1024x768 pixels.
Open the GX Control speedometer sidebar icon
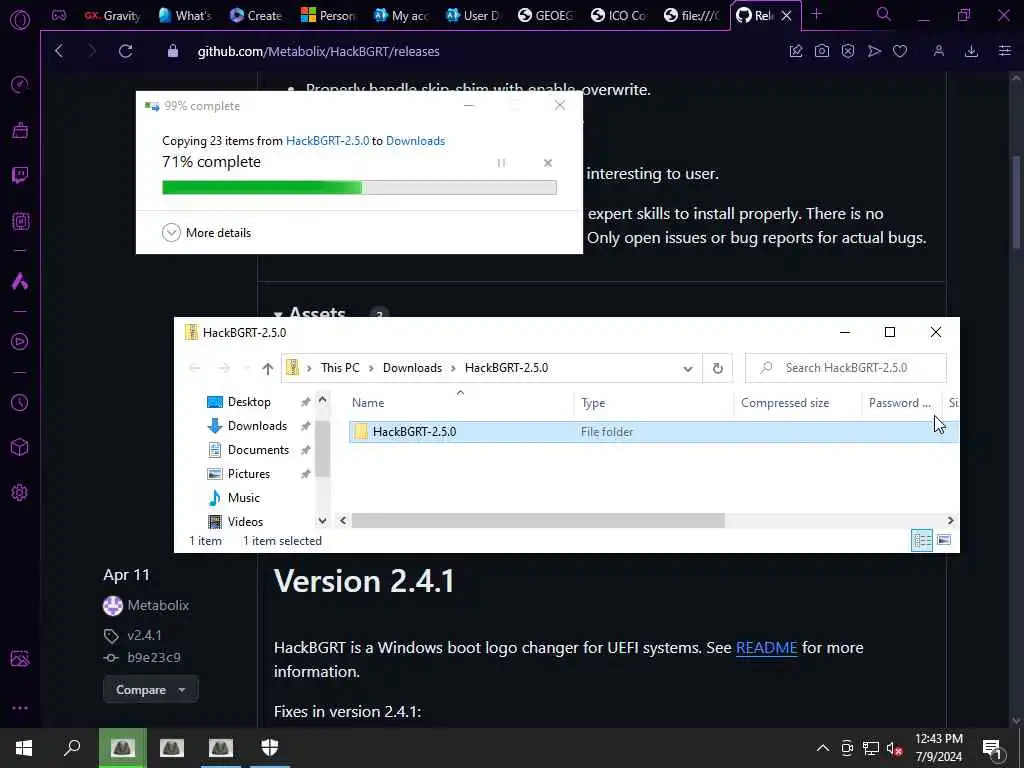pos(20,84)
